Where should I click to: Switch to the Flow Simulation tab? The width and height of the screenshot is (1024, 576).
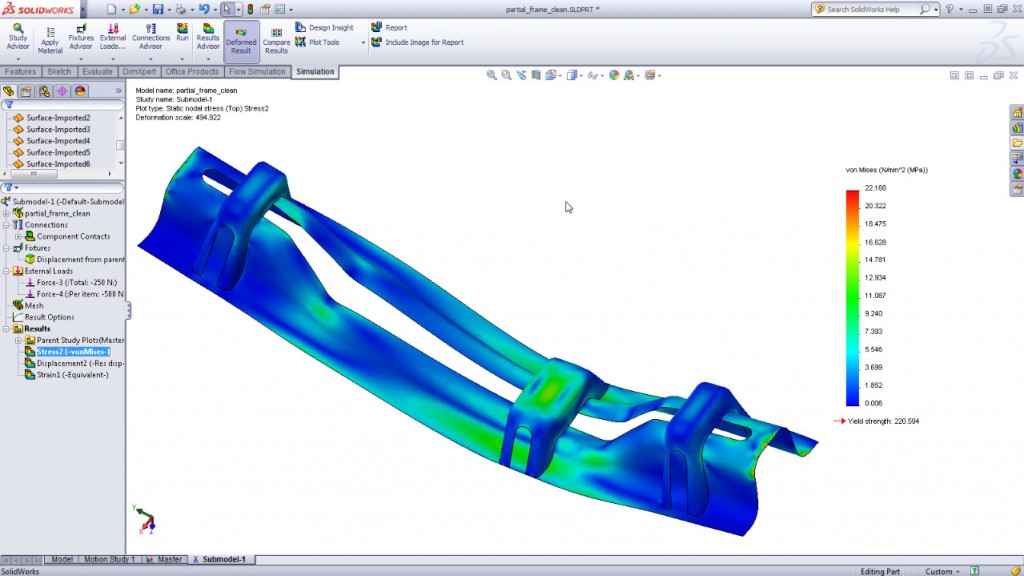pos(256,71)
